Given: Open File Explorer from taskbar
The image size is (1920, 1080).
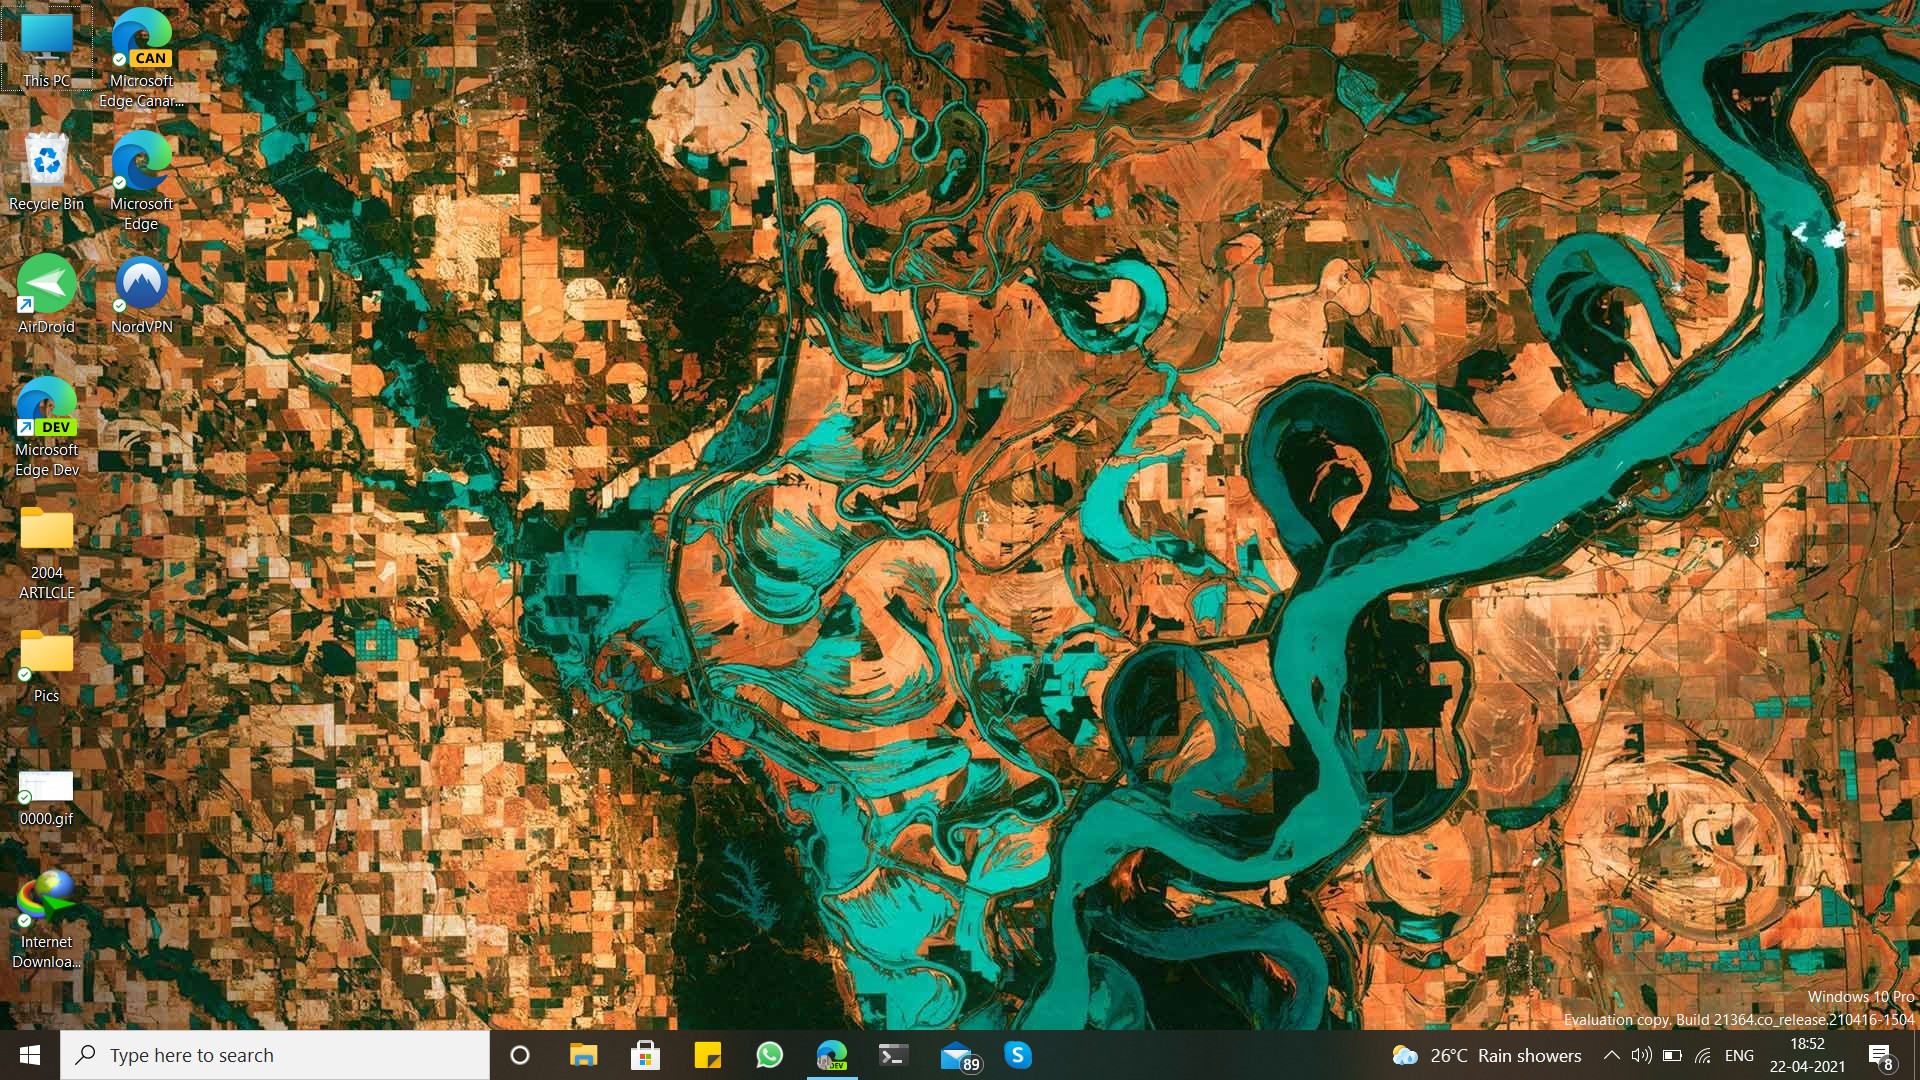Looking at the screenshot, I should point(583,1055).
